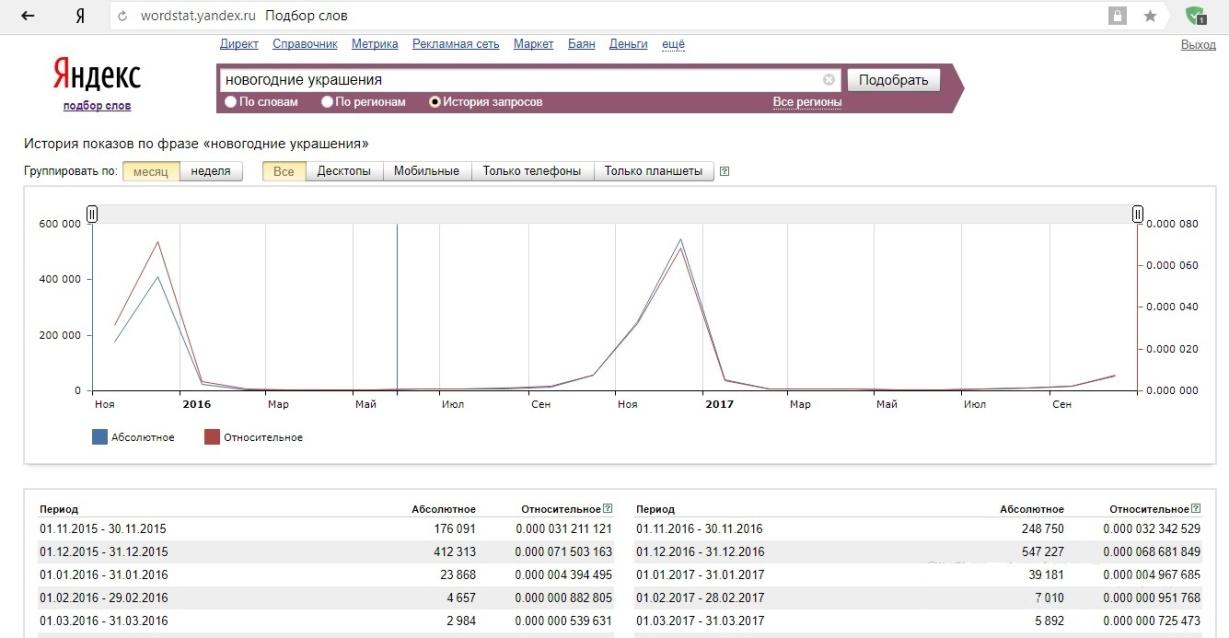1229x638 pixels.
Task: Click the red Относительное legend swatch
Action: 211,437
